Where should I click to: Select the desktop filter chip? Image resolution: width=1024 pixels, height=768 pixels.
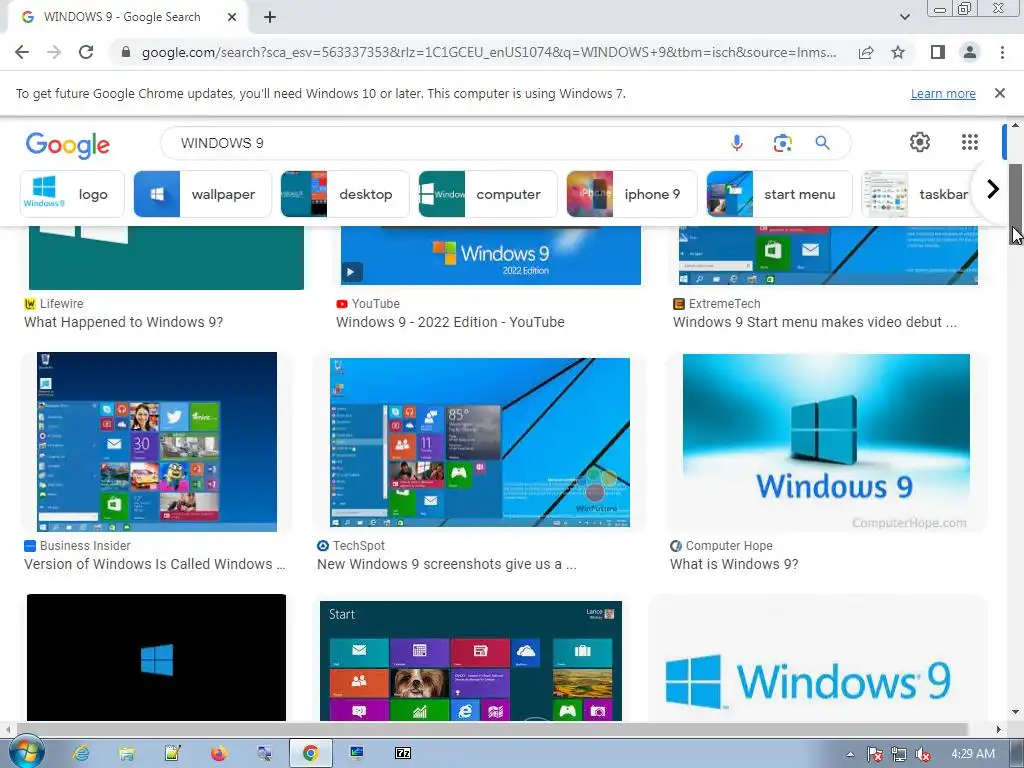coord(345,194)
